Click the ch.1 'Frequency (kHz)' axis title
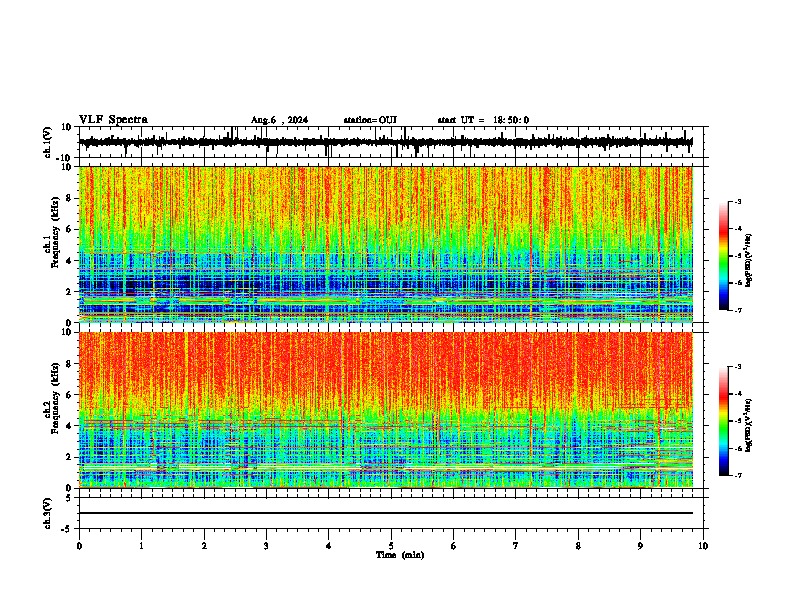Image resolution: width=792 pixels, height=612 pixels. pos(54,232)
